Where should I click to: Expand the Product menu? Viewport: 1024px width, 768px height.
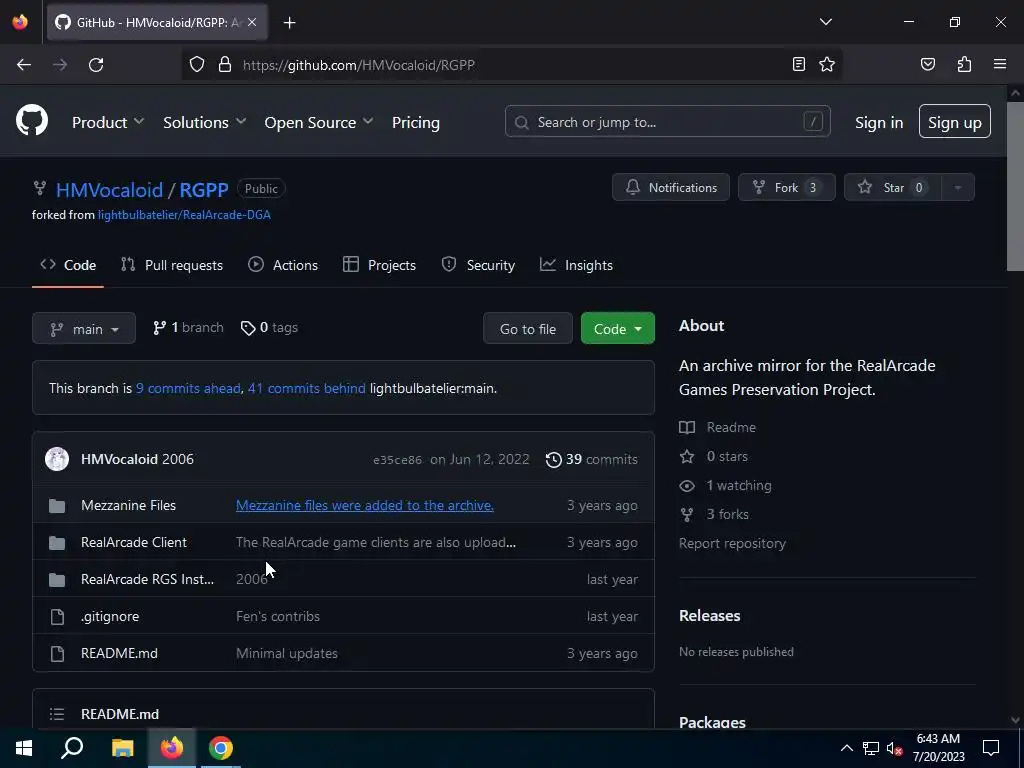tap(108, 122)
